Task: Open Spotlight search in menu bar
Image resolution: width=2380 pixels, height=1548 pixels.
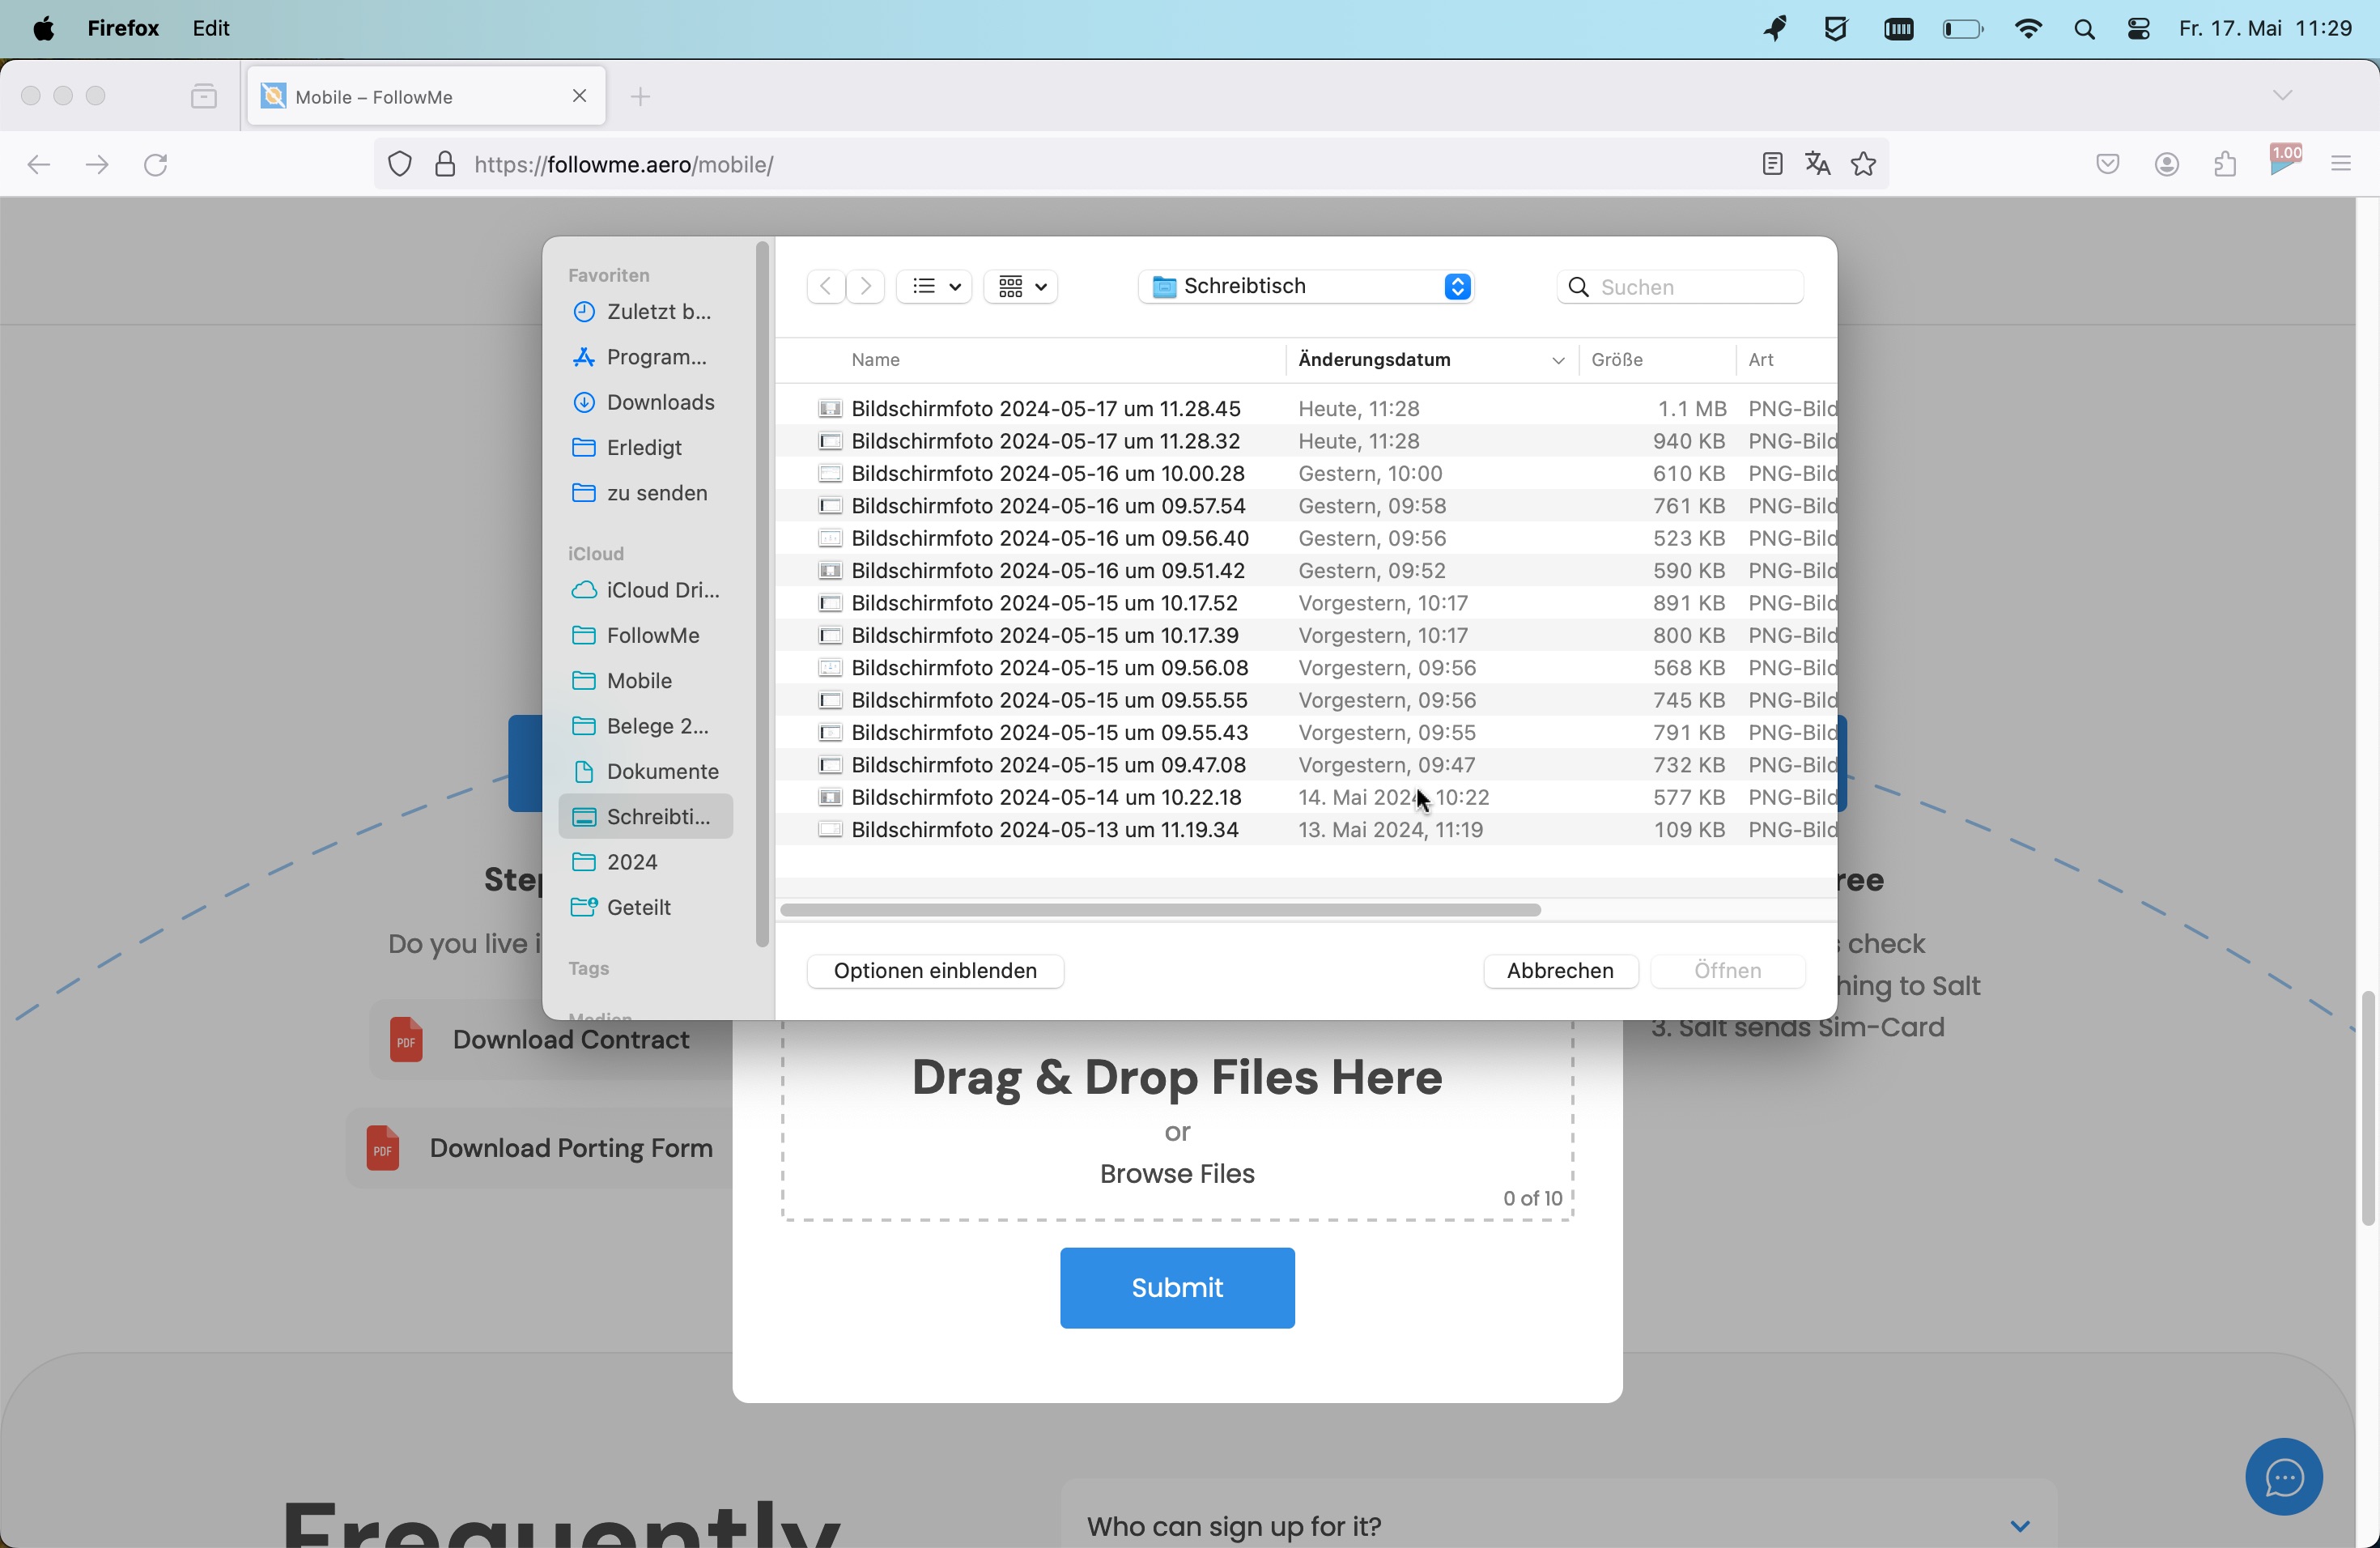Action: (2085, 30)
